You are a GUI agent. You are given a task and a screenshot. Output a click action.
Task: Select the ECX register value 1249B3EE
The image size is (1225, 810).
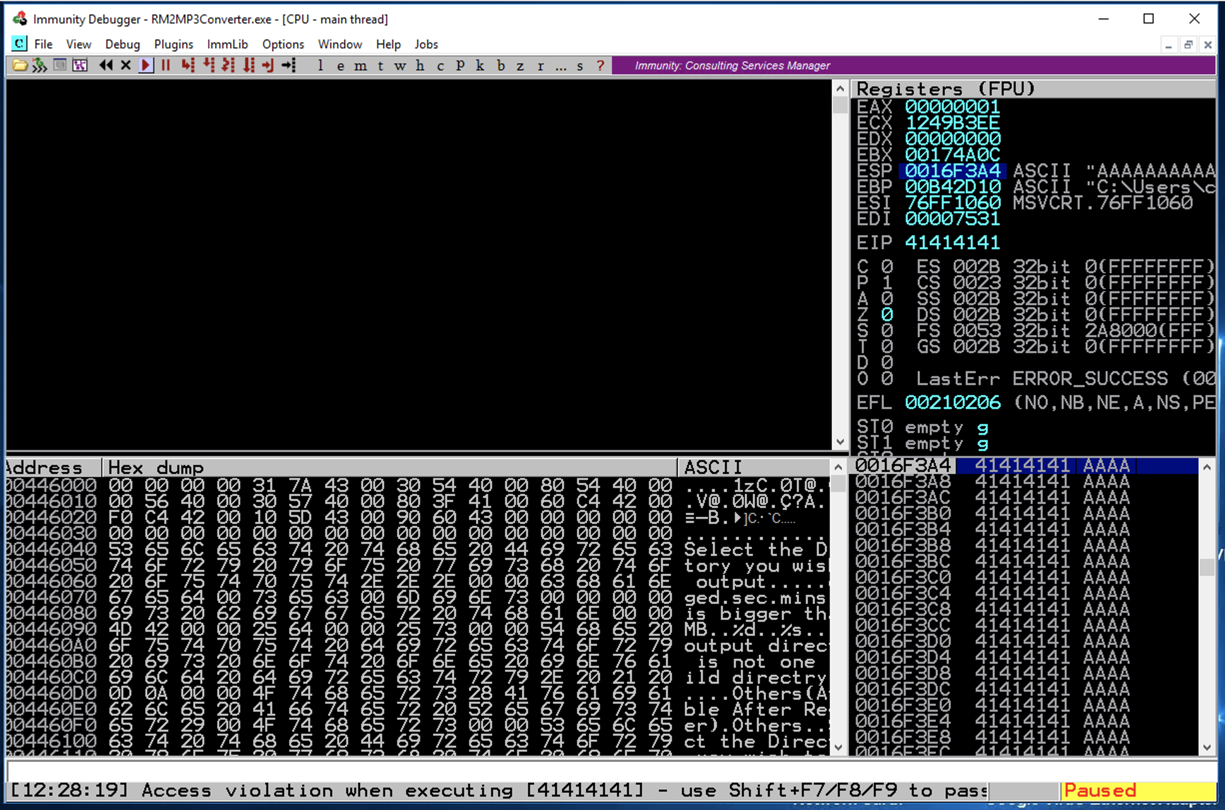pyautogui.click(x=952, y=123)
